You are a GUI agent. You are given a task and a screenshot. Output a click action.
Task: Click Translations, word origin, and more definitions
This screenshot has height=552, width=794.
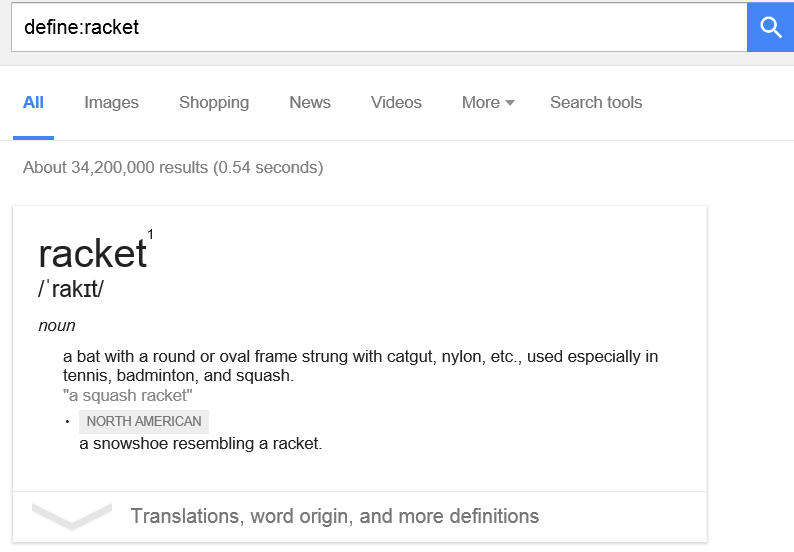335,517
